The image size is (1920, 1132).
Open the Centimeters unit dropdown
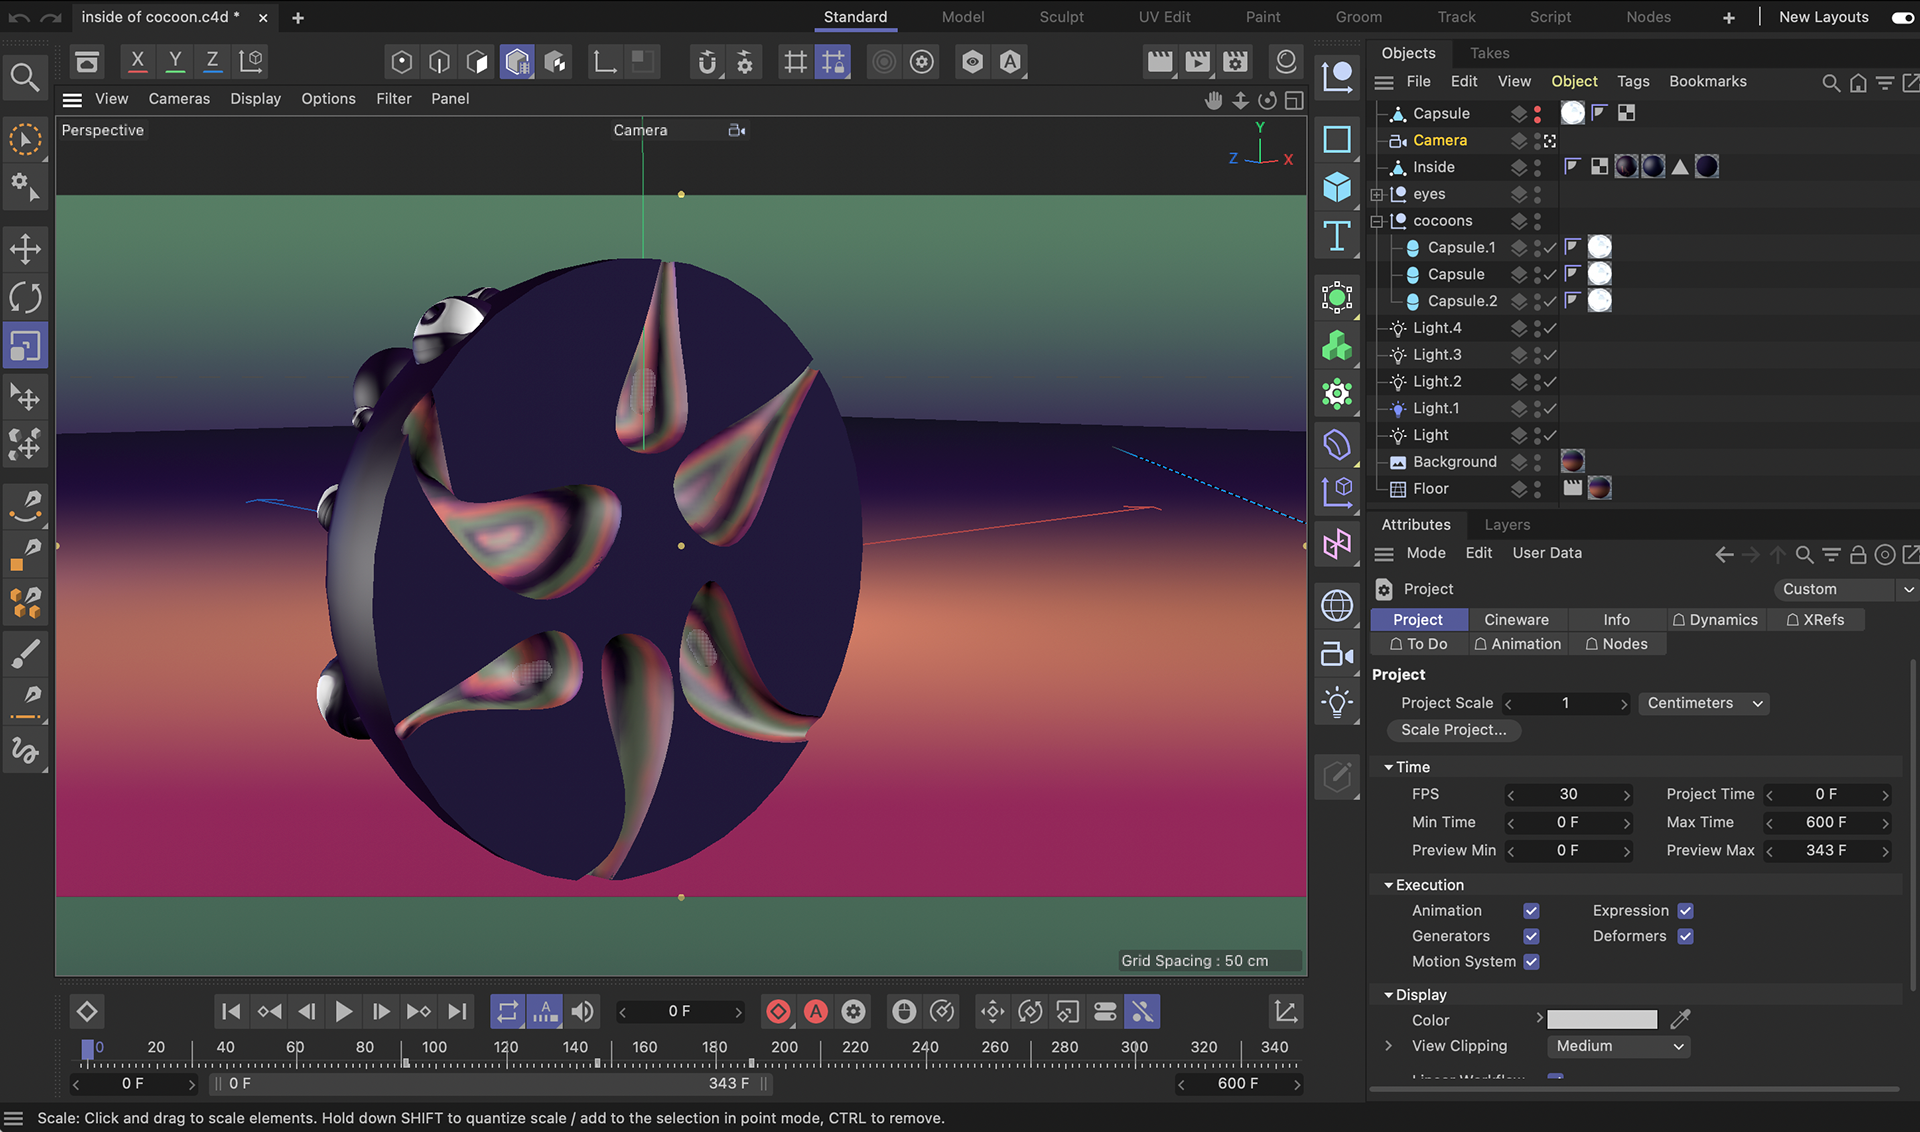(x=1704, y=704)
